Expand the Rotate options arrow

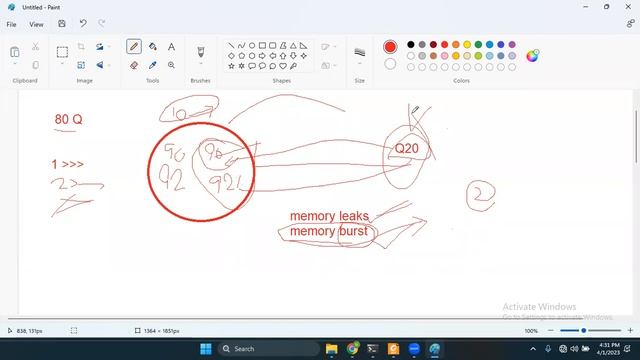109,47
